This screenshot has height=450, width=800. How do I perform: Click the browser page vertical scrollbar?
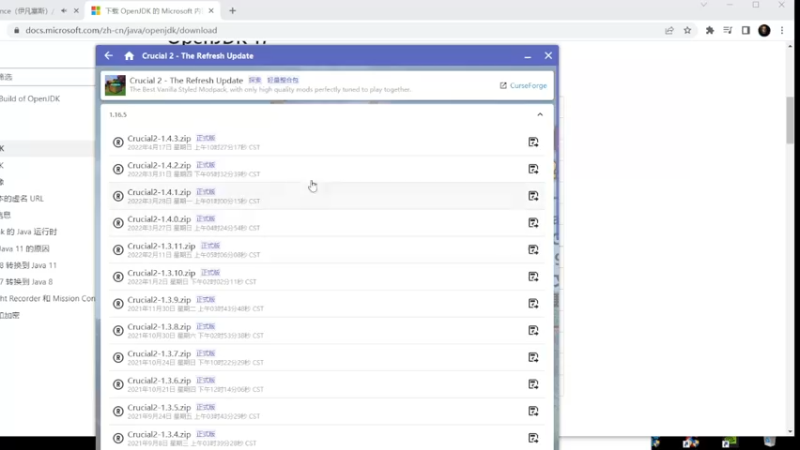tap(790, 119)
